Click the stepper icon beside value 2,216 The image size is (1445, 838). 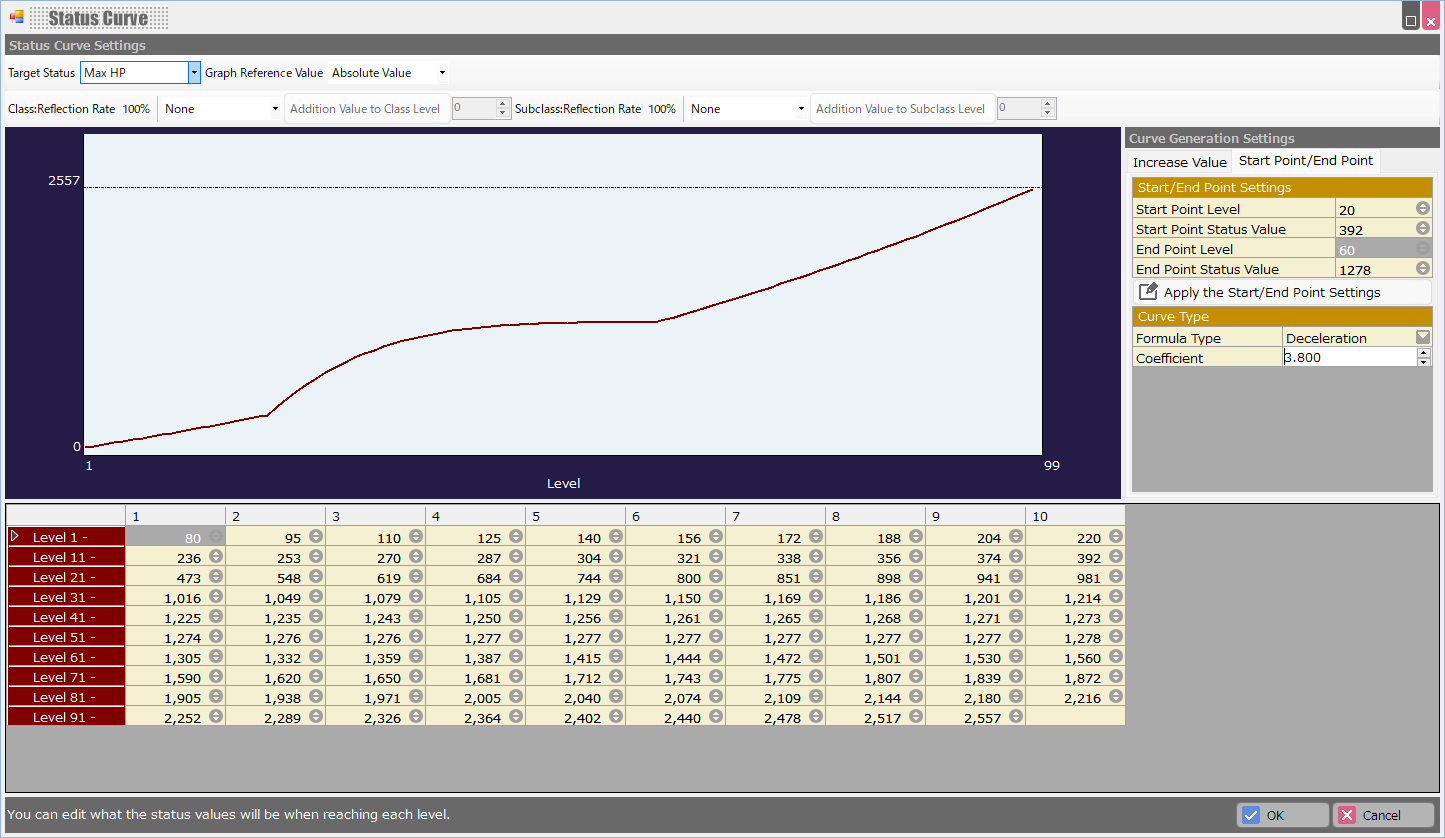1115,697
